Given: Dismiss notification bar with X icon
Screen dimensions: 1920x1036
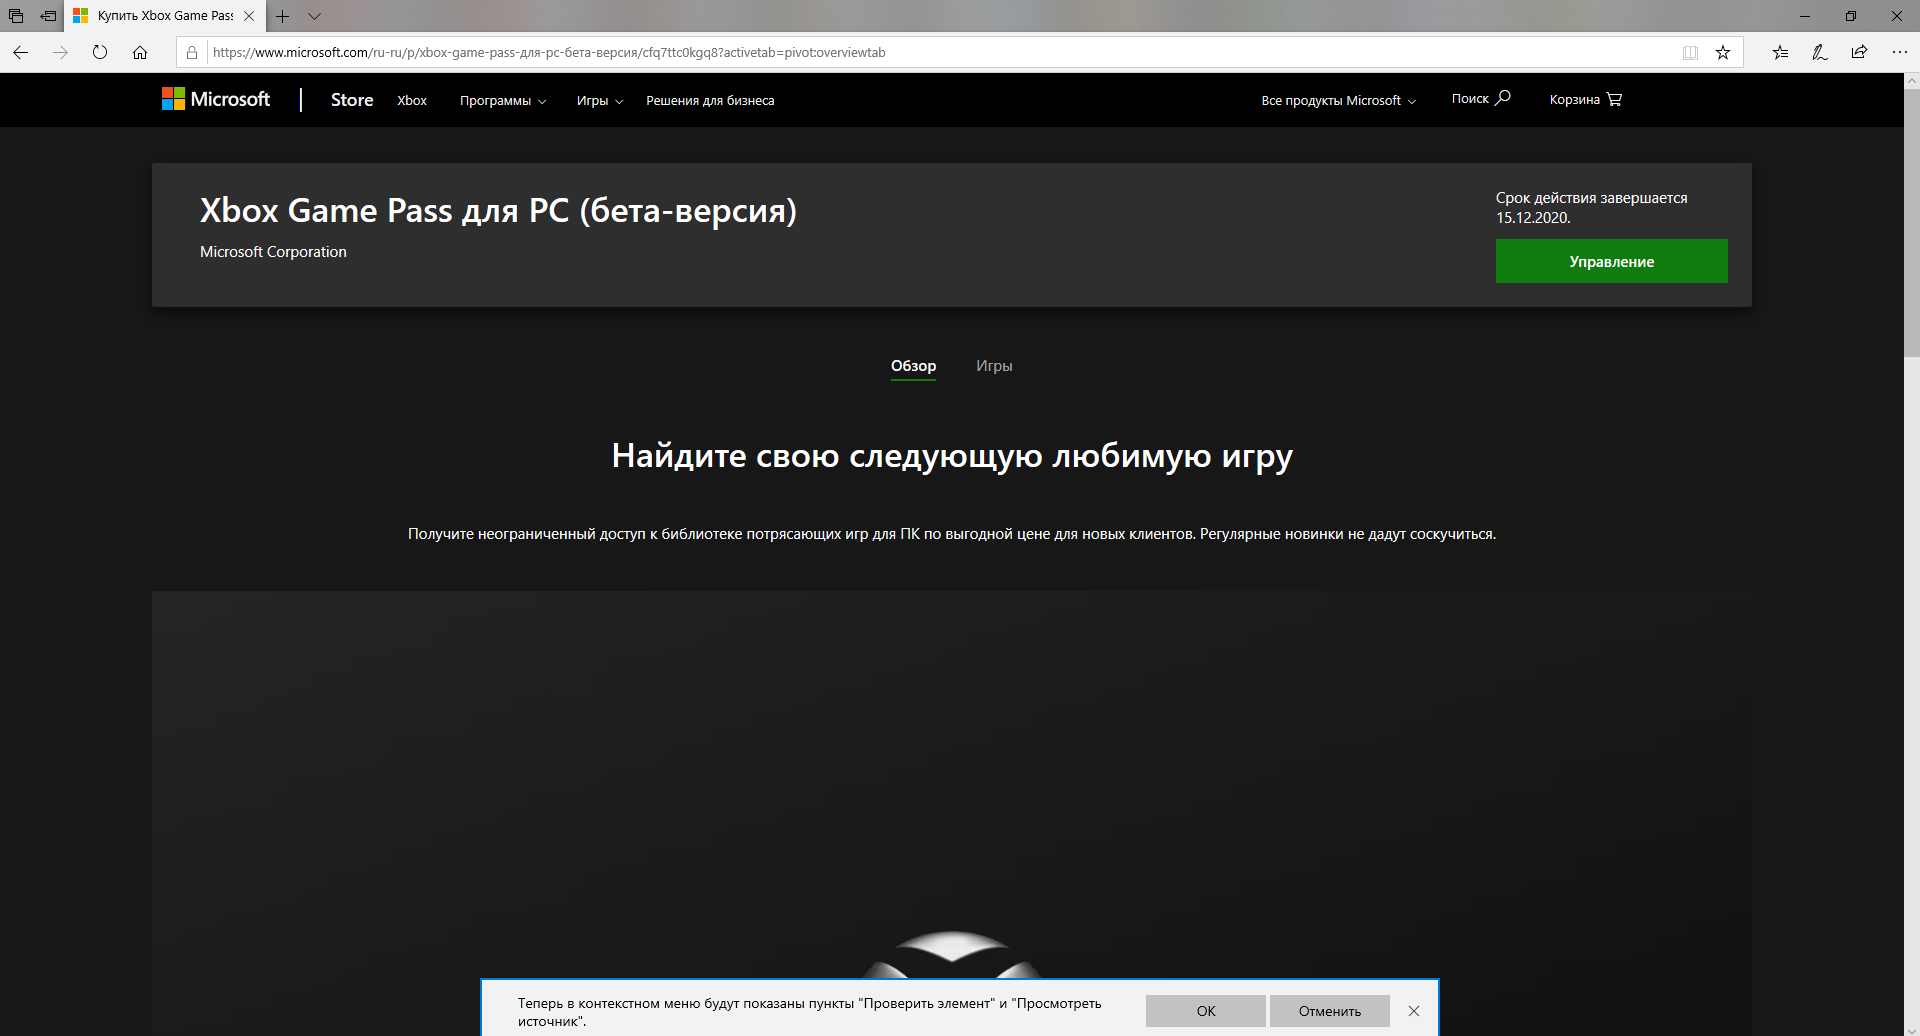Looking at the screenshot, I should tap(1414, 1011).
